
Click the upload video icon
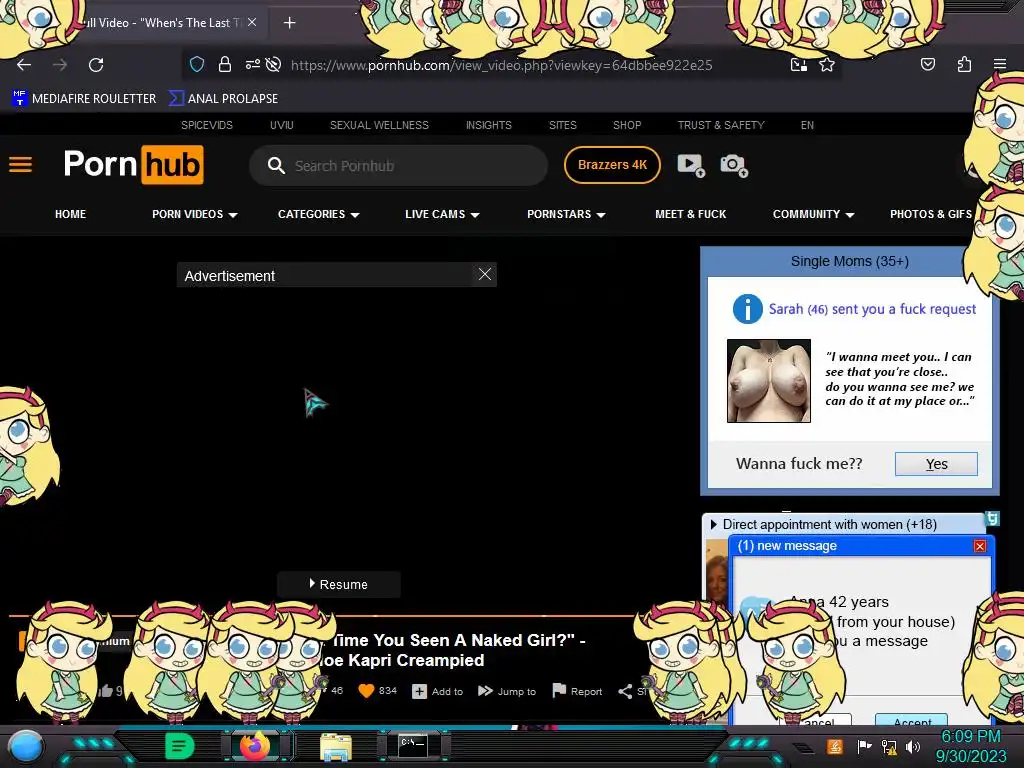point(690,165)
